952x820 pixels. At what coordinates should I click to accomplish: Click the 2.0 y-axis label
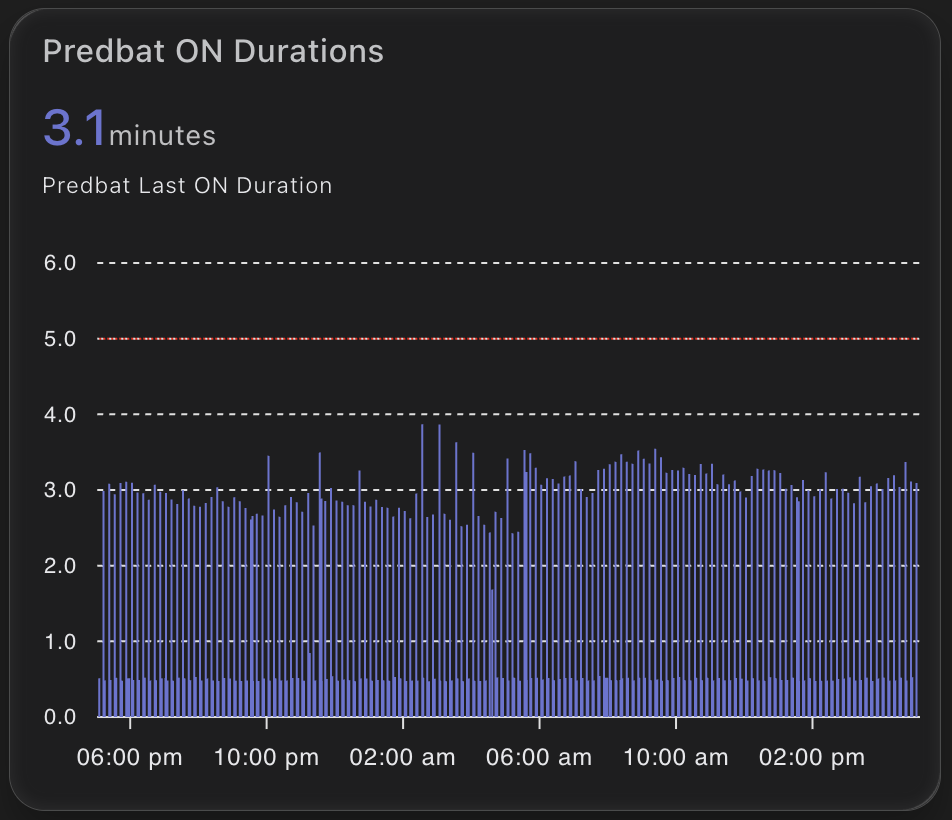point(60,566)
